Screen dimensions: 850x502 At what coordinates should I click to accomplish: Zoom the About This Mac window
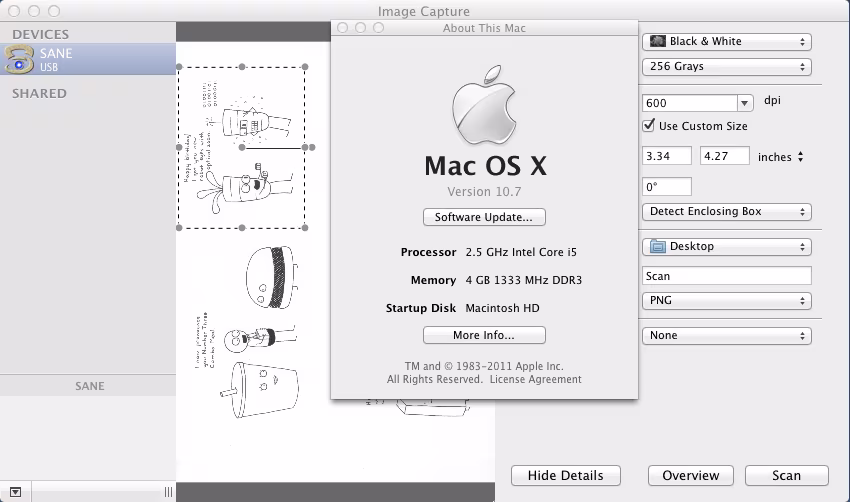pyautogui.click(x=378, y=28)
